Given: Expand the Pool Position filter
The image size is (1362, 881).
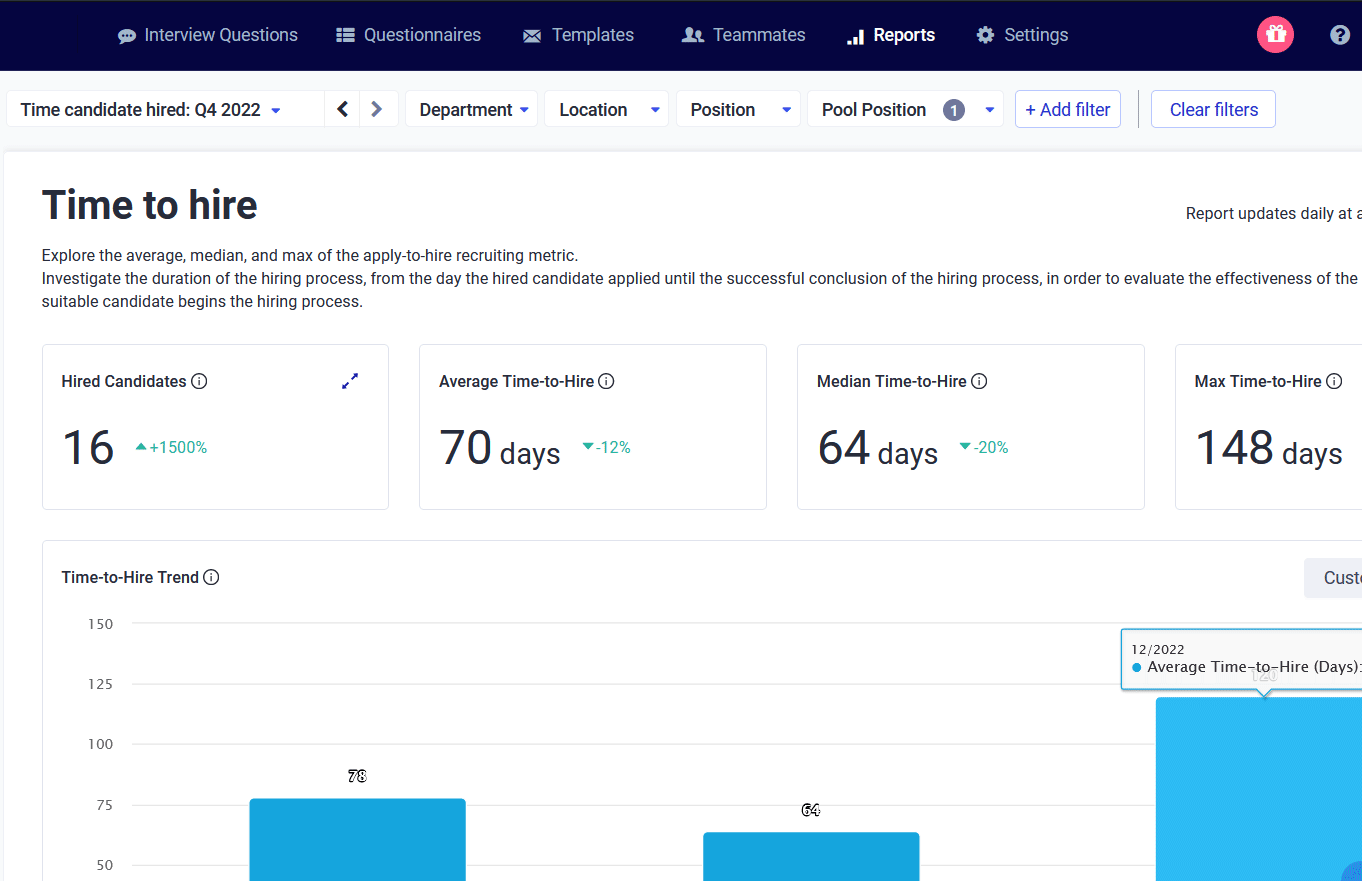Looking at the screenshot, I should coord(905,109).
